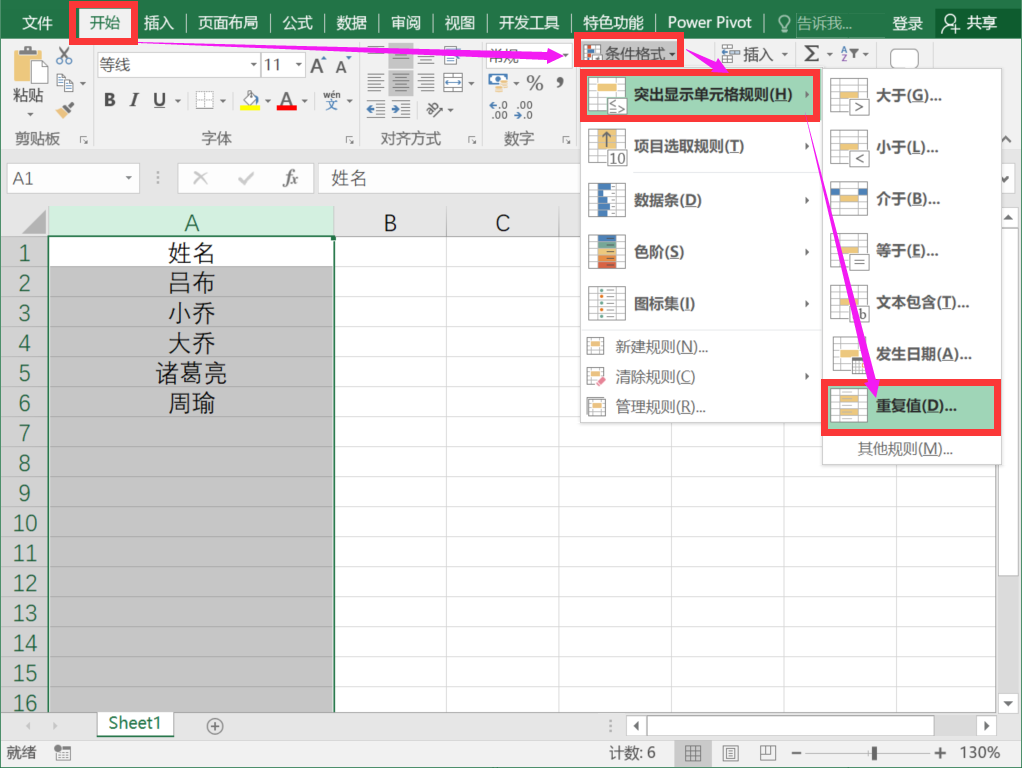Toggle Wrap Text in alignment group
The height and width of the screenshot is (768, 1022).
452,55
